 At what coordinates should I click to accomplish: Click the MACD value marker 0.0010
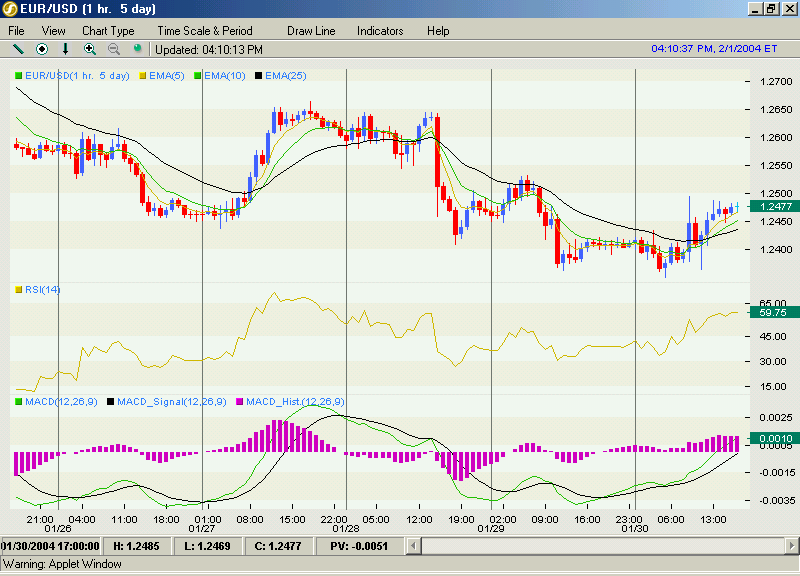pos(776,438)
